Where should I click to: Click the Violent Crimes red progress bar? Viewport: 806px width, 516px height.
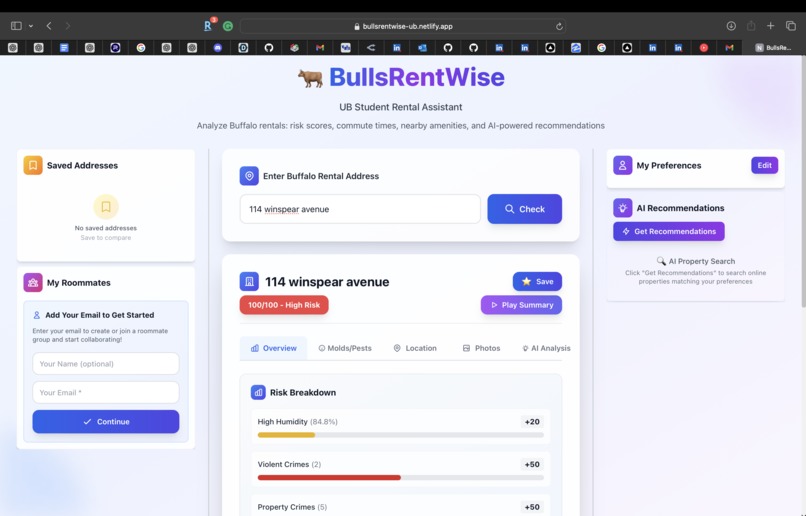tap(329, 477)
